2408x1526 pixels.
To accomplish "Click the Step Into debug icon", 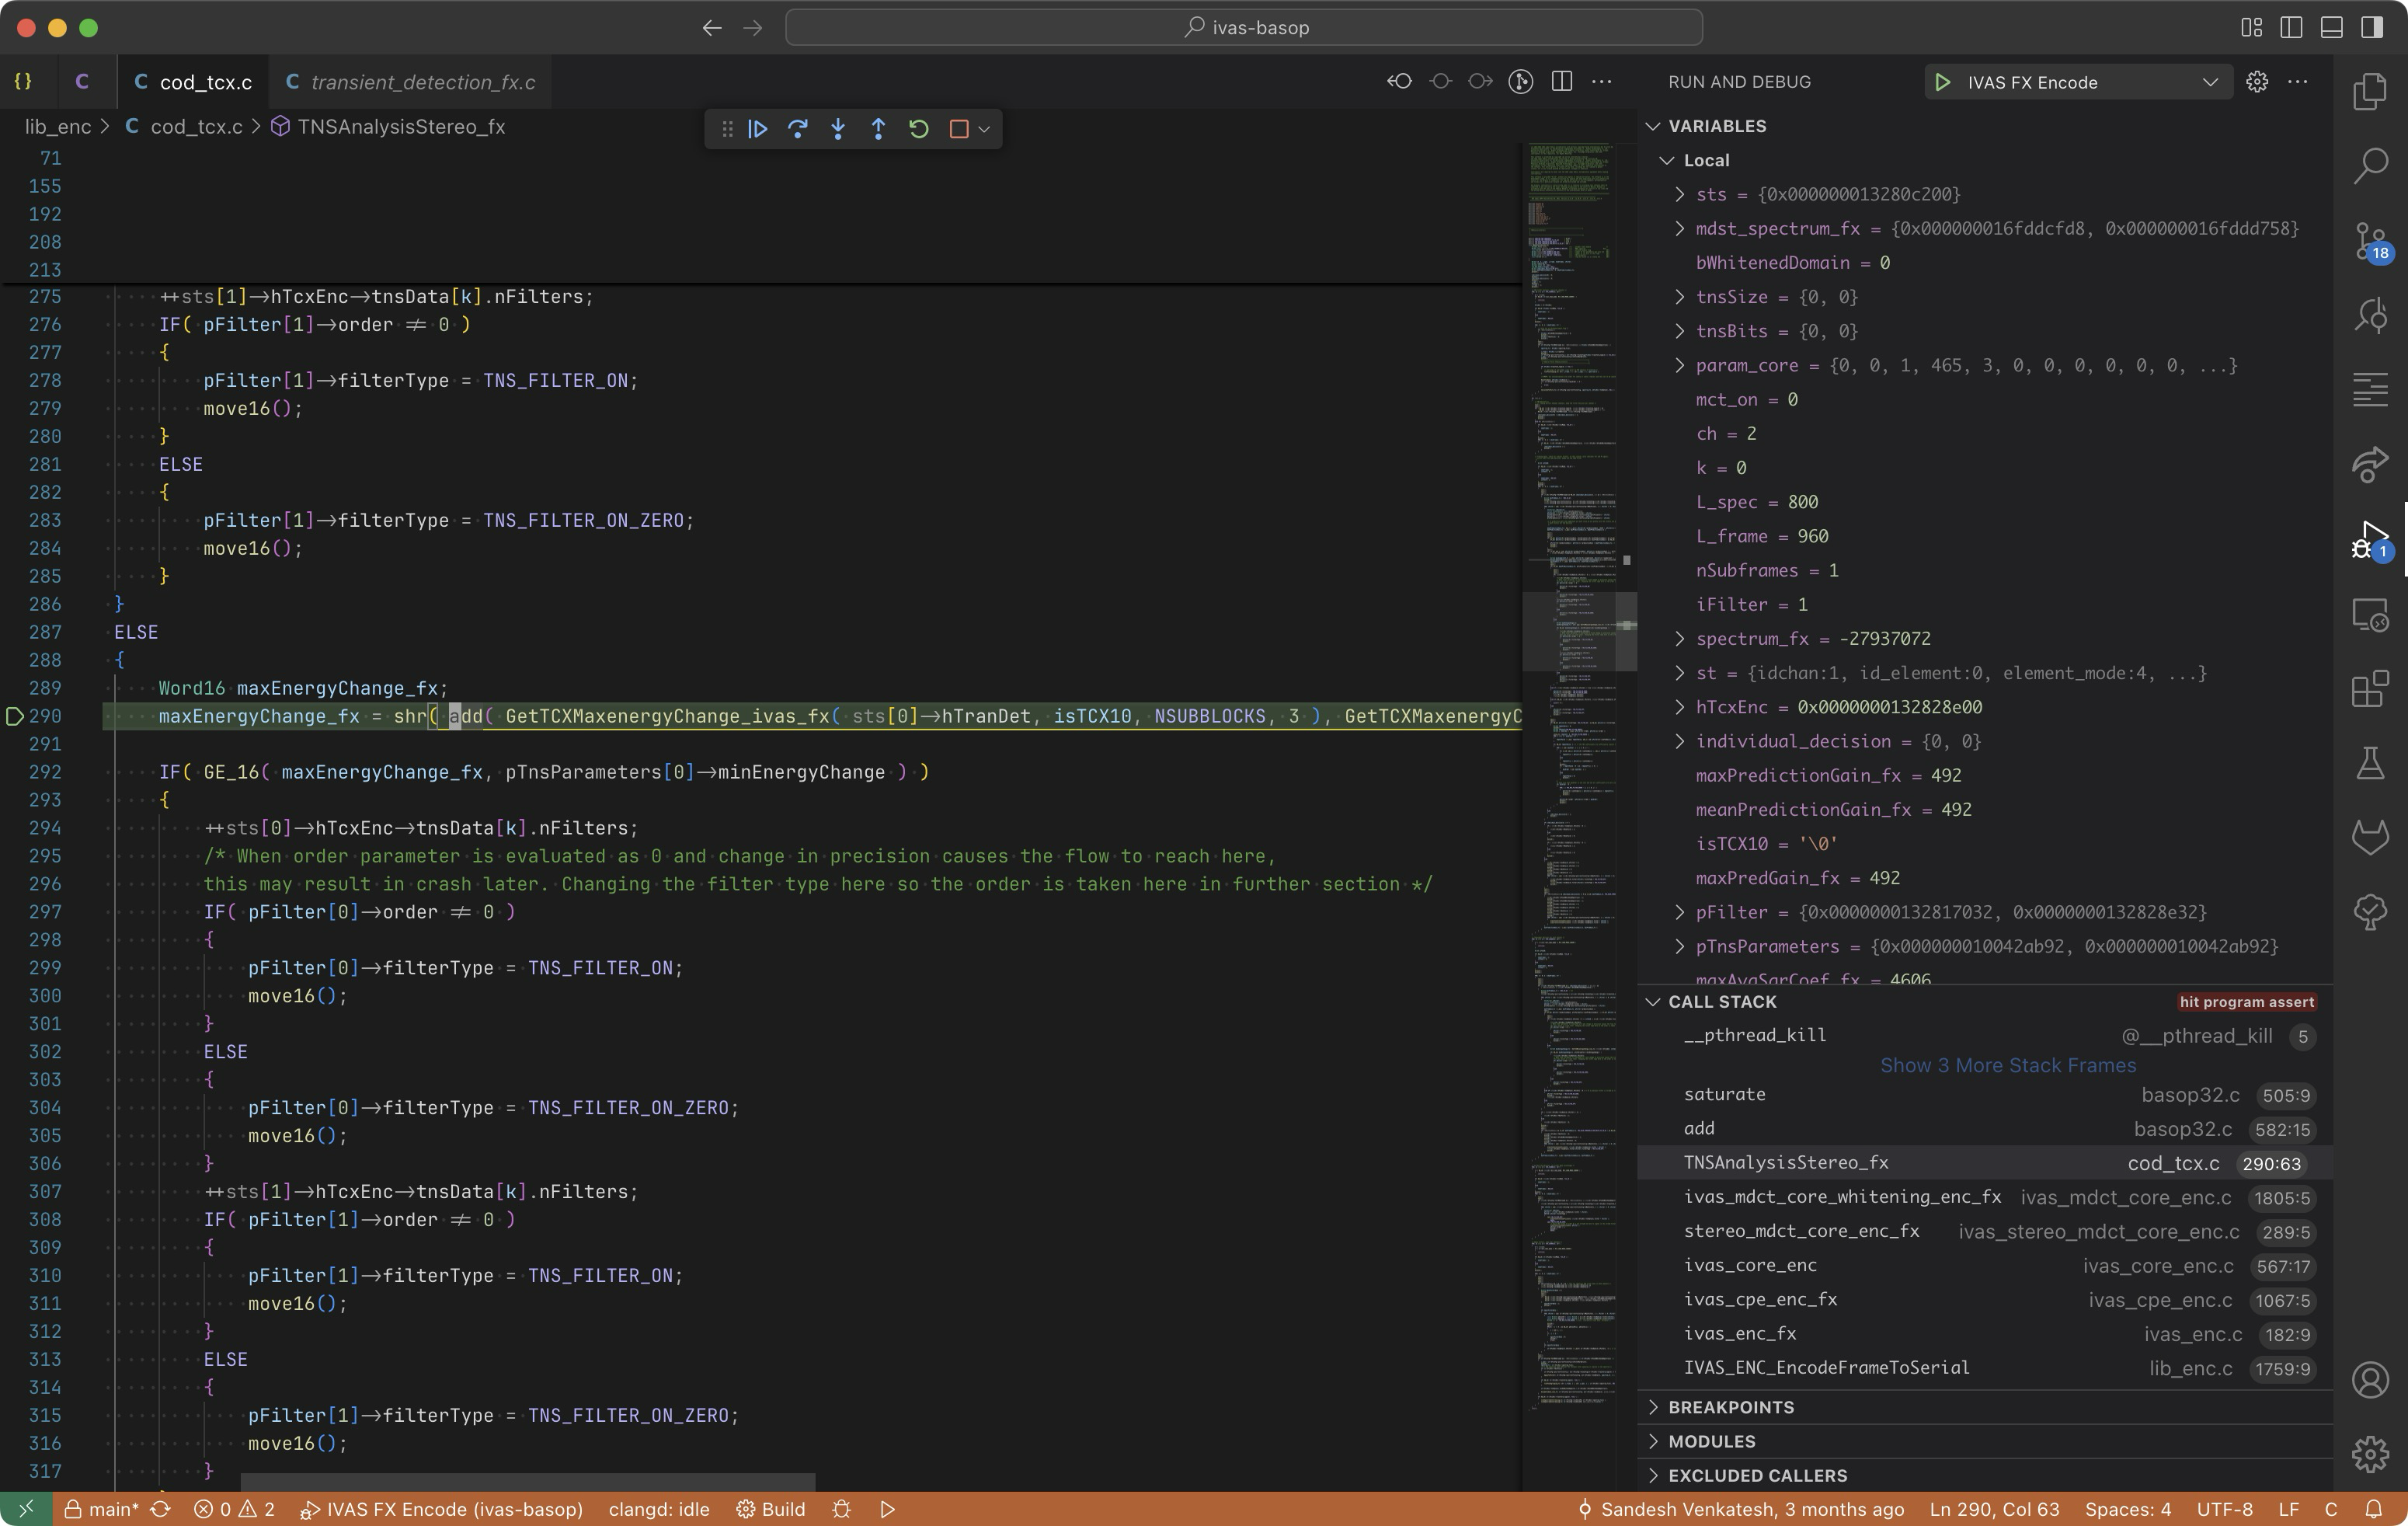I will pos(838,129).
